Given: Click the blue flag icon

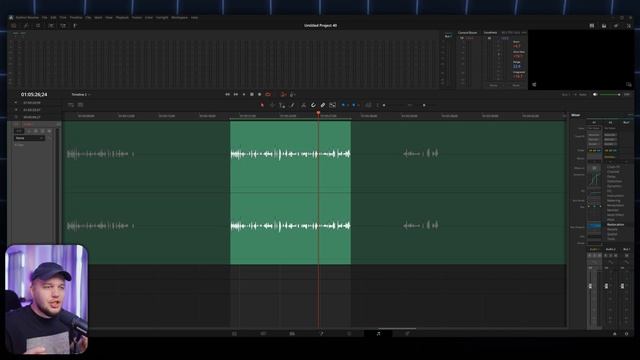Looking at the screenshot, I should point(343,105).
